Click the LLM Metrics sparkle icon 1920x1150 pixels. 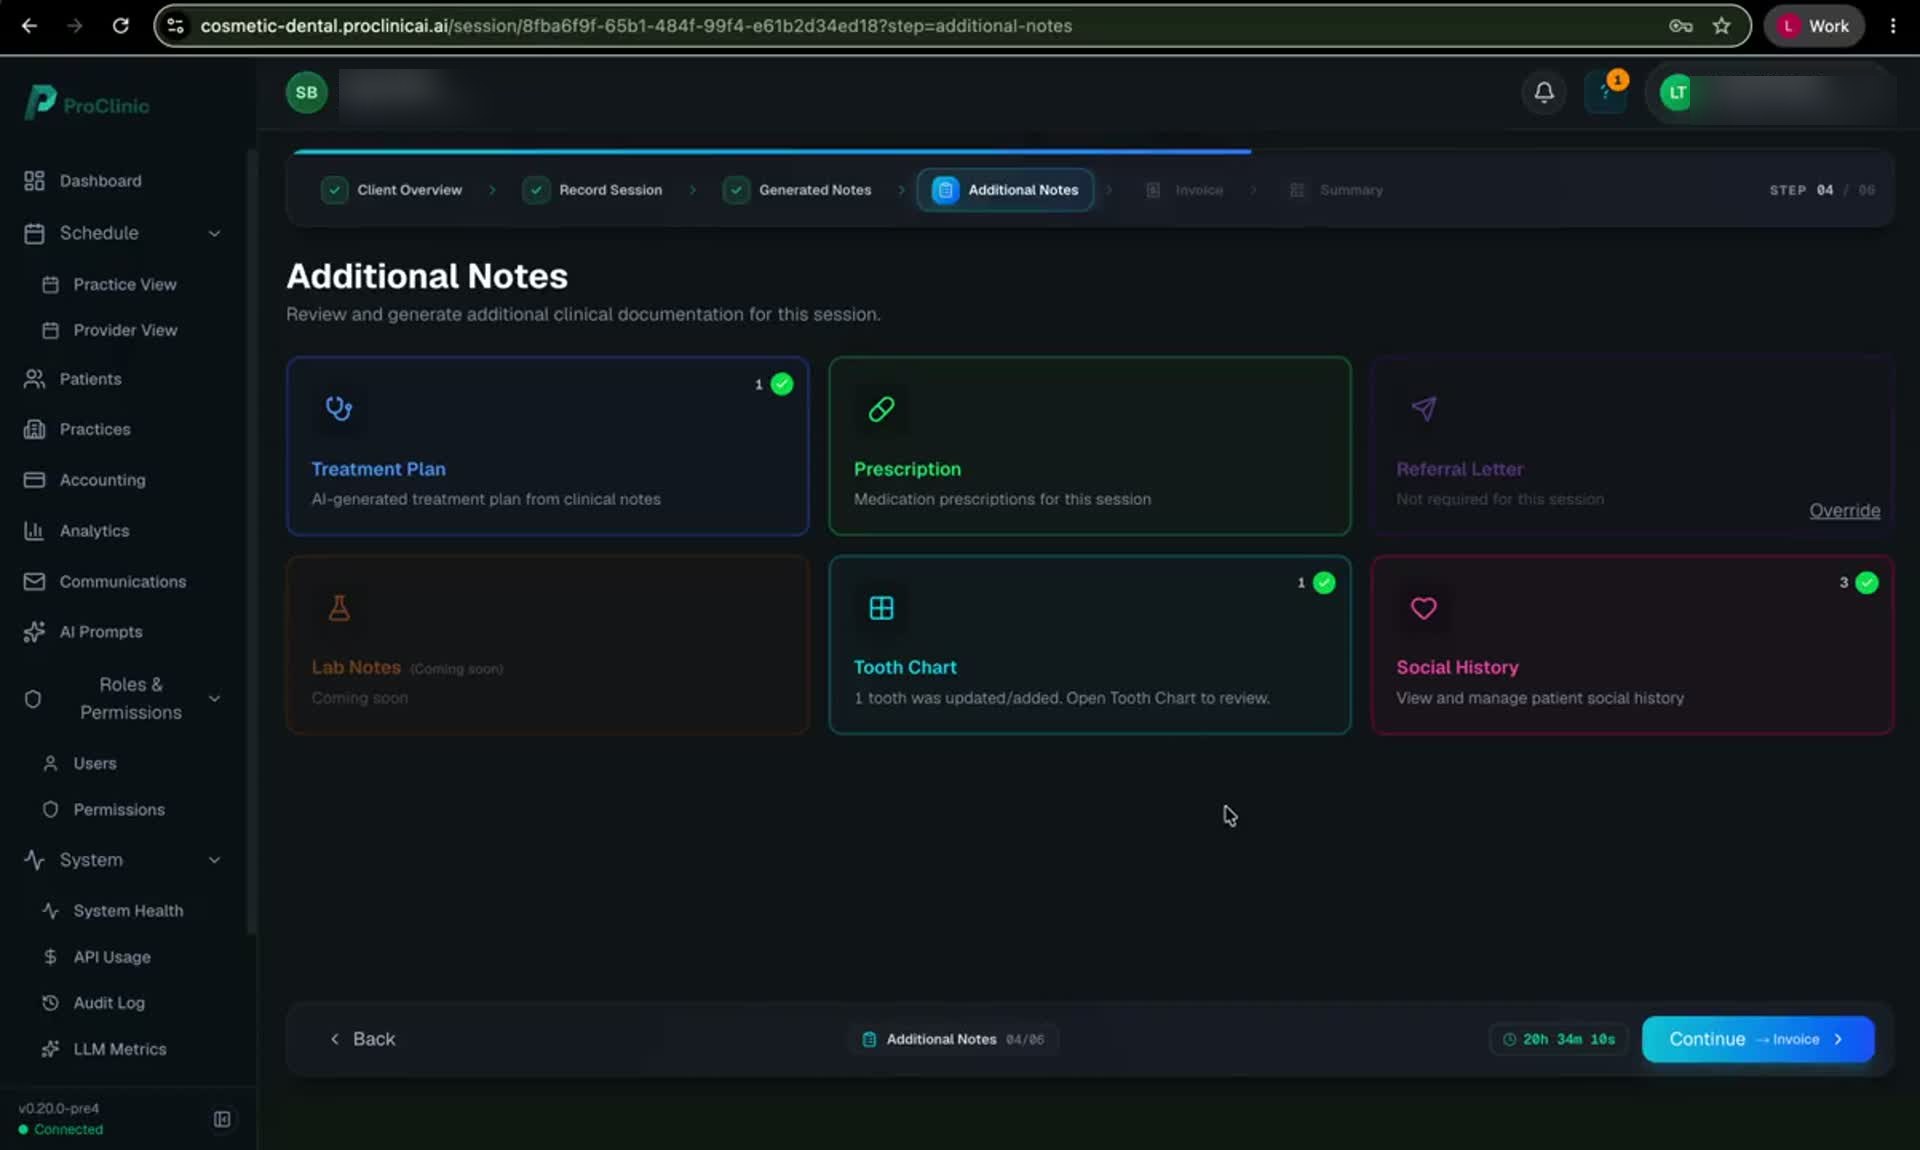point(50,1049)
